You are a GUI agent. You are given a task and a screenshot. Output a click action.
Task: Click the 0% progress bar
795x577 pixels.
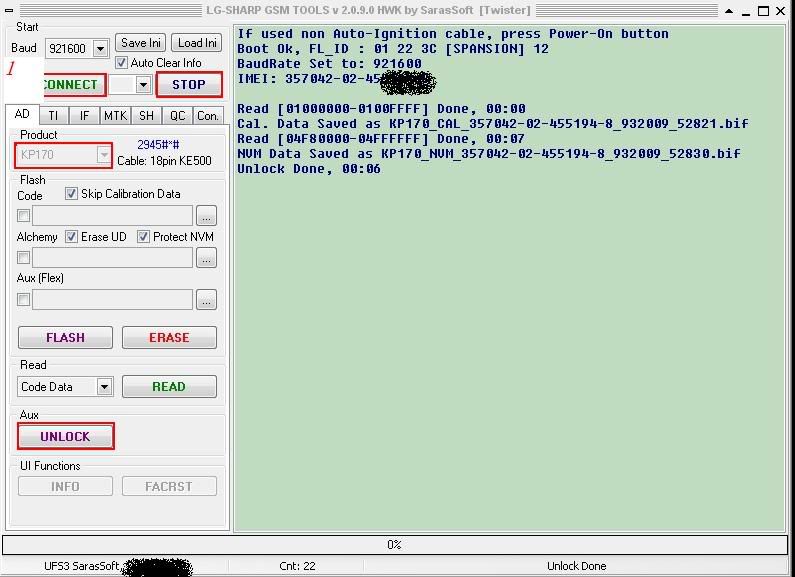[x=395, y=545]
